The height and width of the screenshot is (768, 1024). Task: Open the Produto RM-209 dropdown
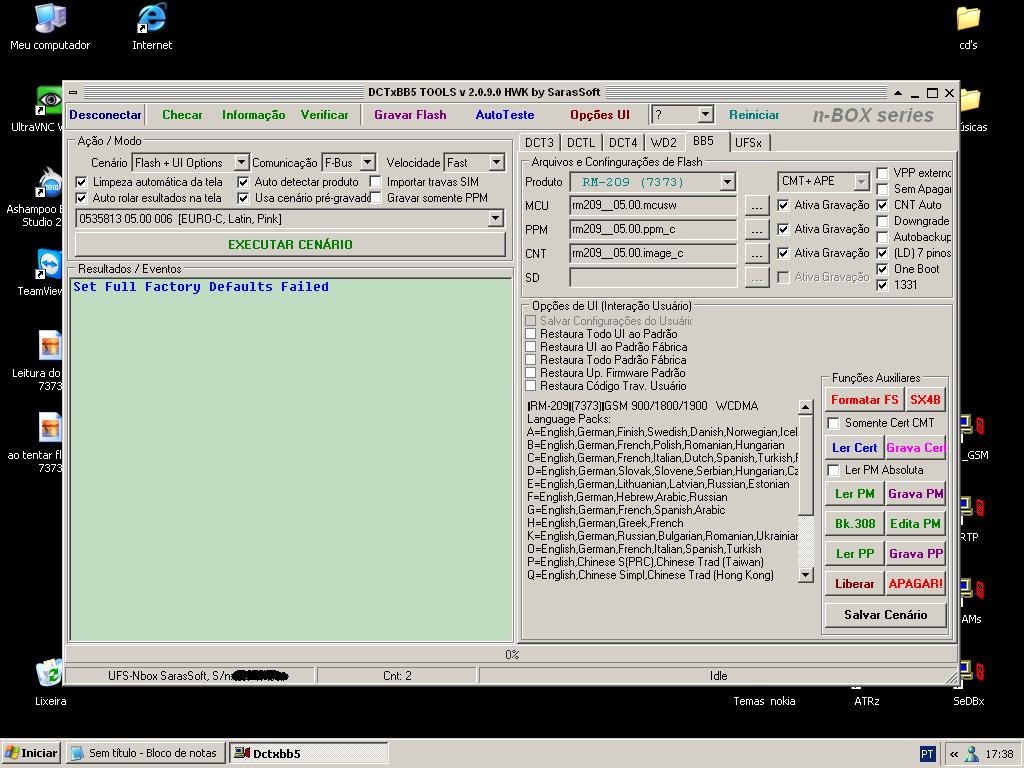click(x=728, y=182)
